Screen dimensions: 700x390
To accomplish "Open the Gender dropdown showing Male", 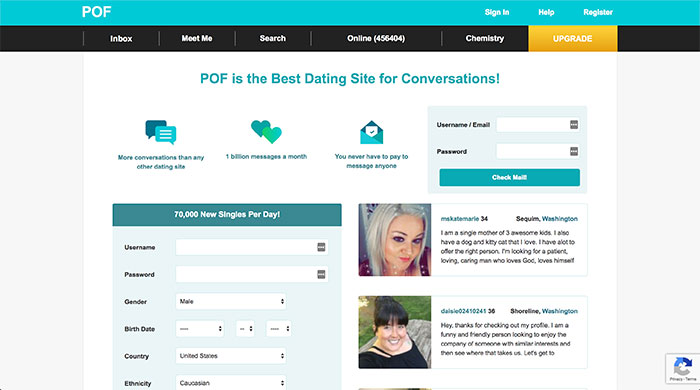I will (231, 302).
